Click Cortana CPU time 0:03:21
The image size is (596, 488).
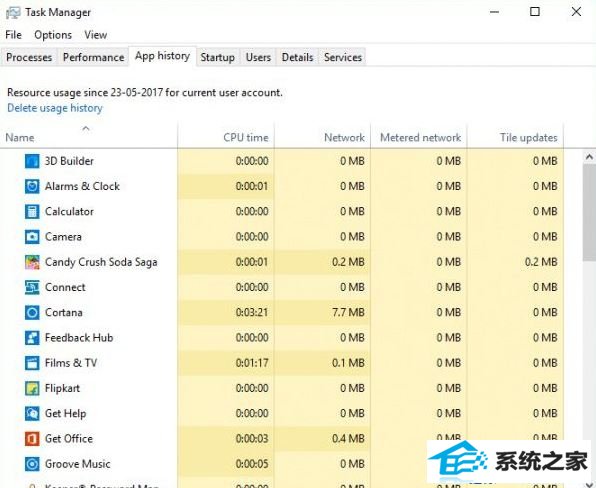coord(252,312)
